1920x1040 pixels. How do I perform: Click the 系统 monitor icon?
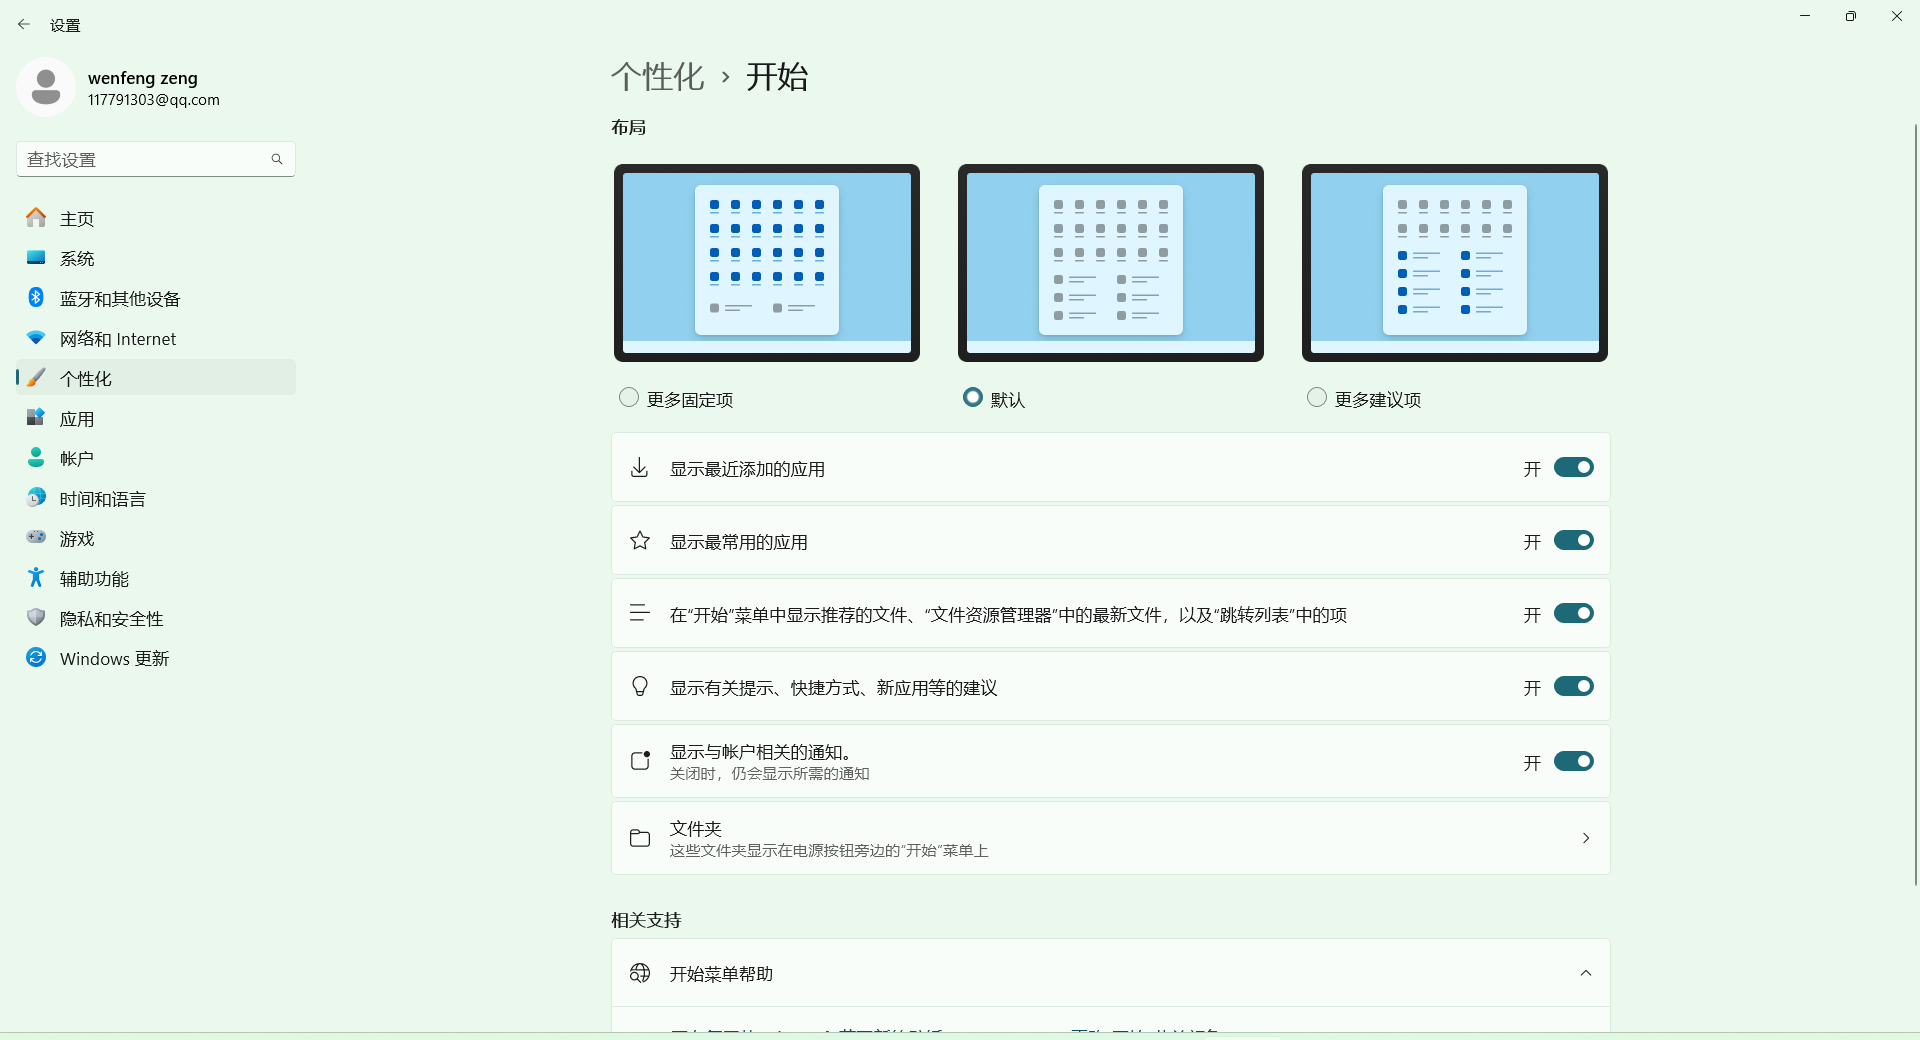click(x=36, y=258)
